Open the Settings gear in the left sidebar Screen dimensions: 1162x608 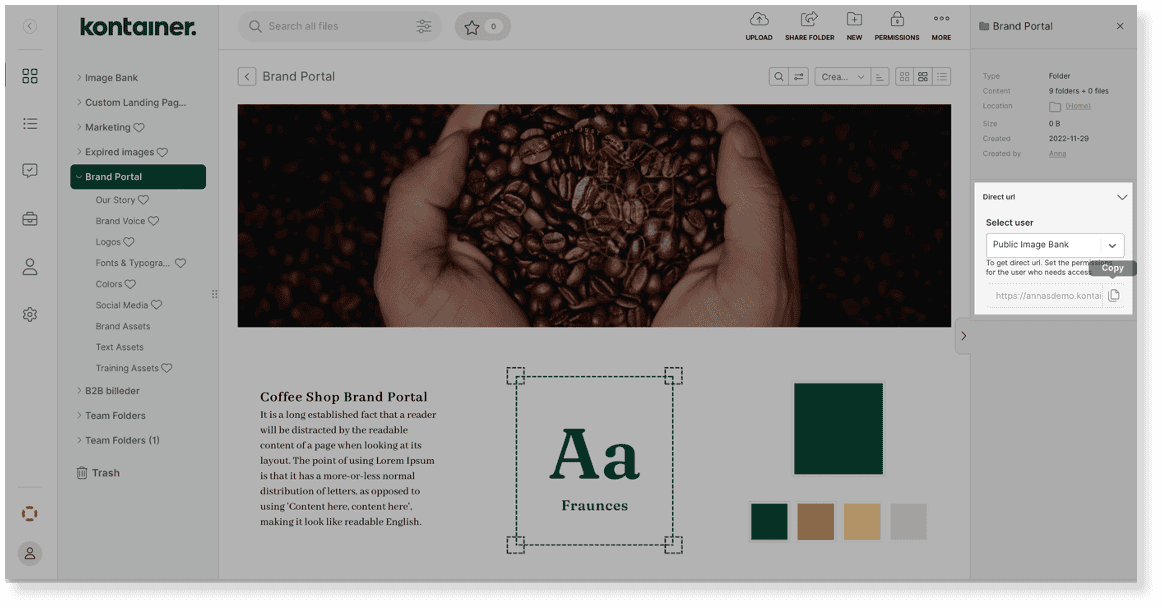coord(30,315)
